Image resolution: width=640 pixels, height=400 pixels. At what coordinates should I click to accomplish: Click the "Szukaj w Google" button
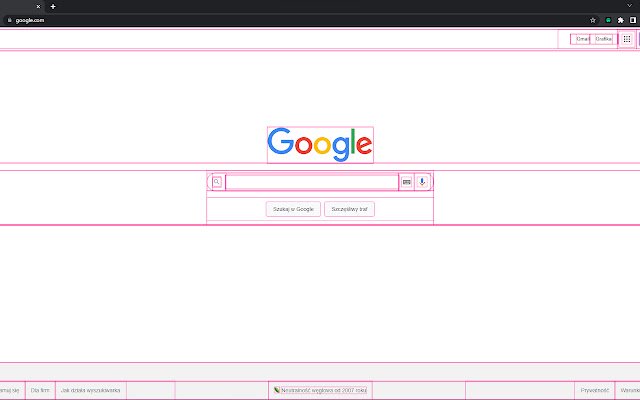(x=293, y=209)
